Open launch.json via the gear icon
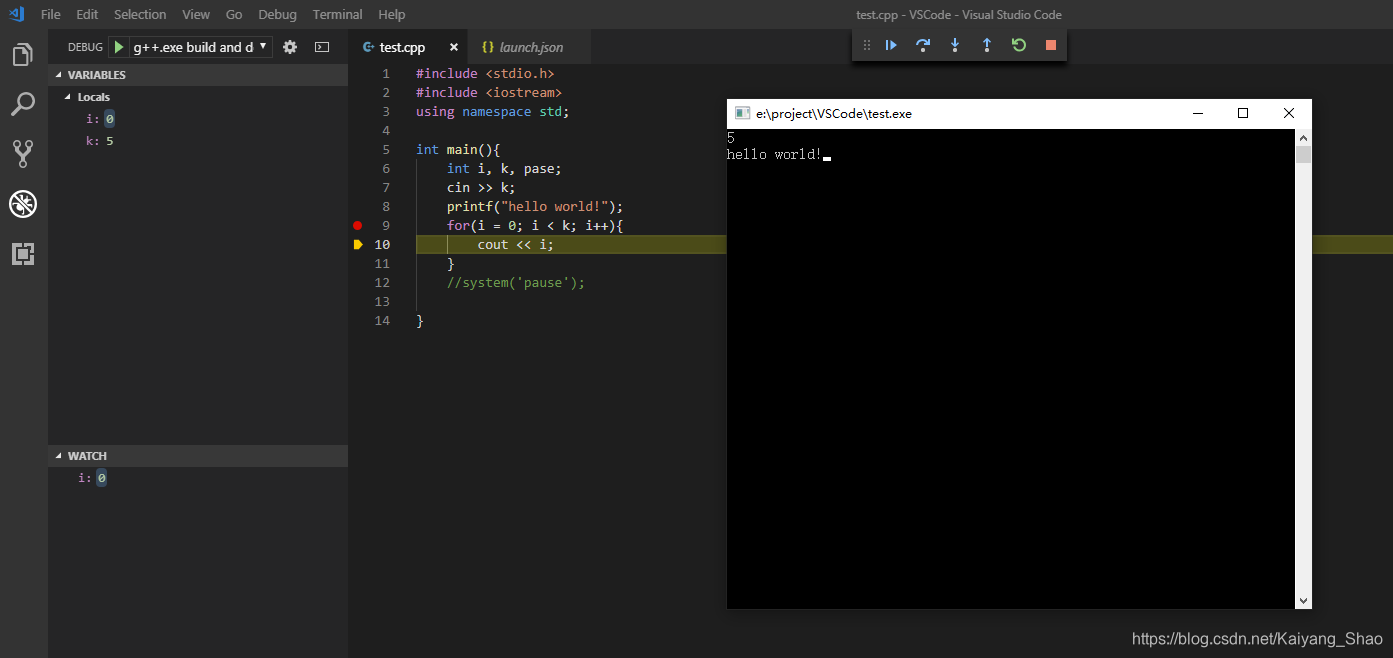 (x=290, y=47)
